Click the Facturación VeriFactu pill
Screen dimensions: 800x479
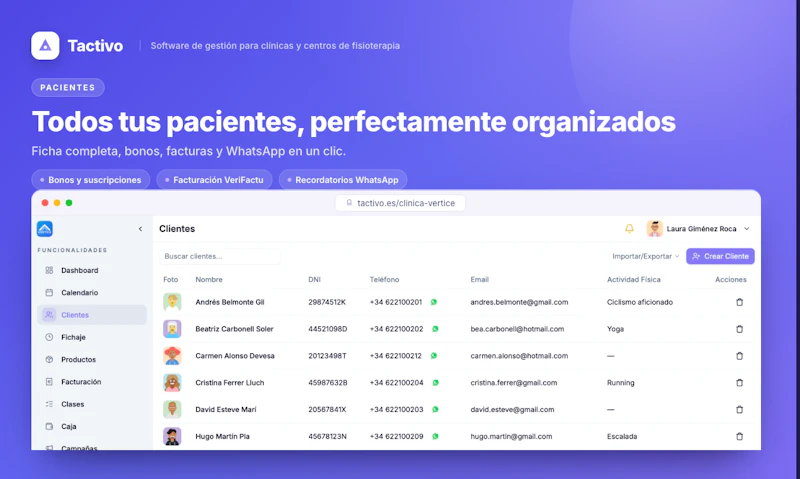point(214,180)
